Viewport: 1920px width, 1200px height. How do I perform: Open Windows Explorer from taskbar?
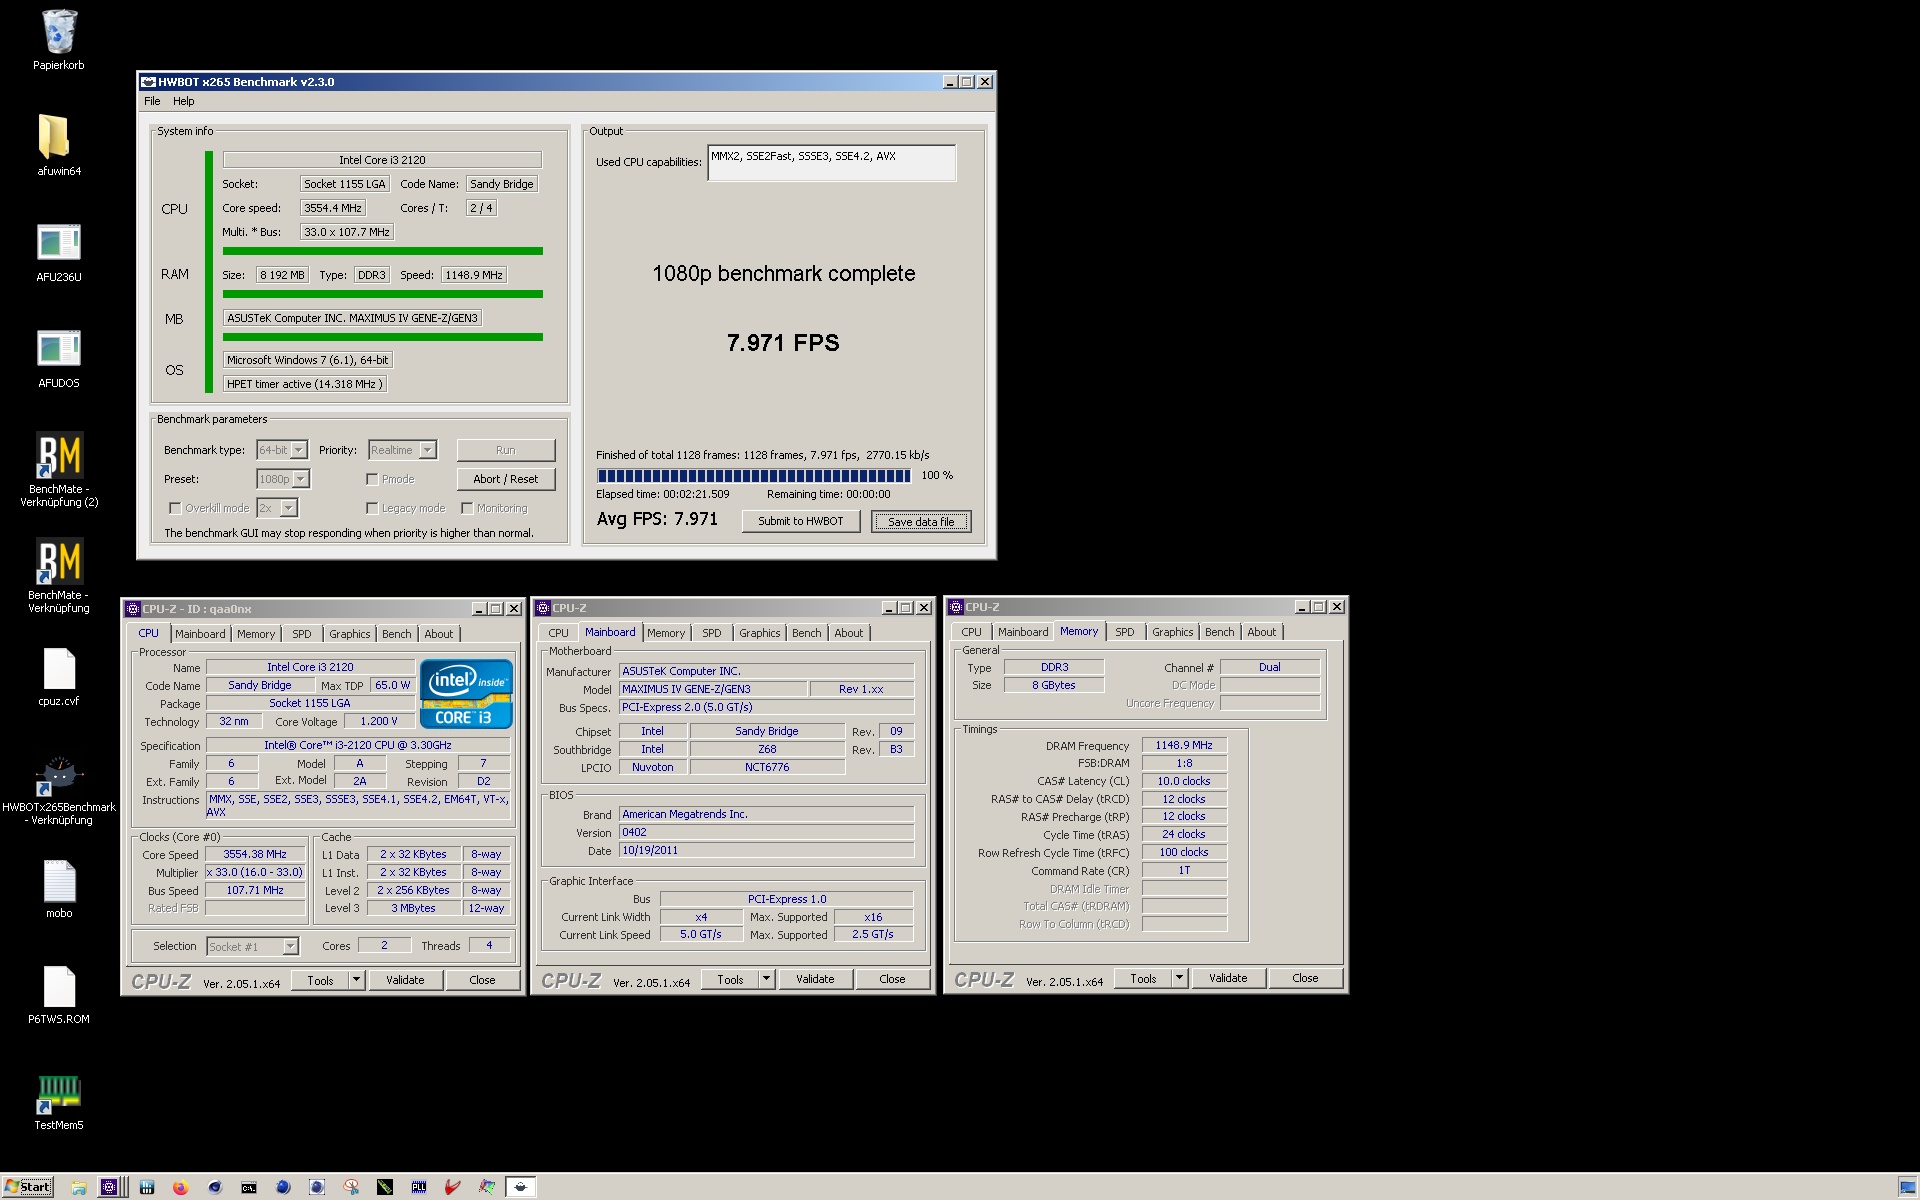(79, 1187)
